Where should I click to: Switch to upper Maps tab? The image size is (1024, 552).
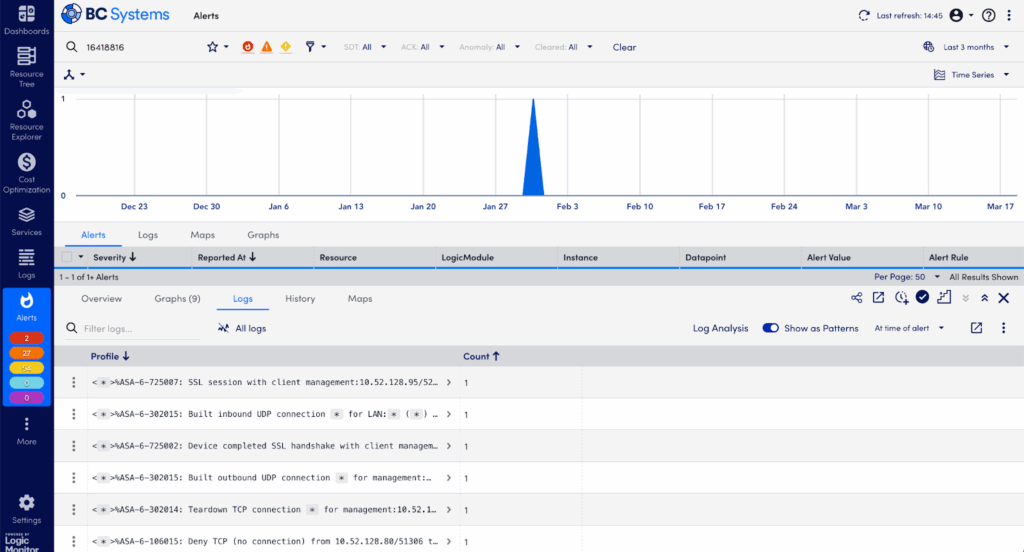coord(202,235)
